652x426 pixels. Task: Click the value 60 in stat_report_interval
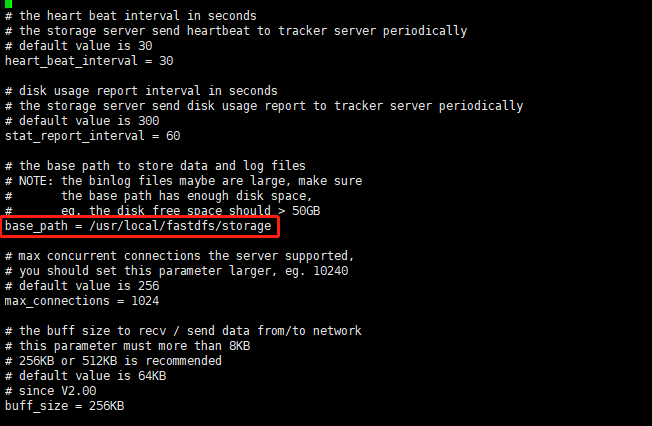point(173,136)
